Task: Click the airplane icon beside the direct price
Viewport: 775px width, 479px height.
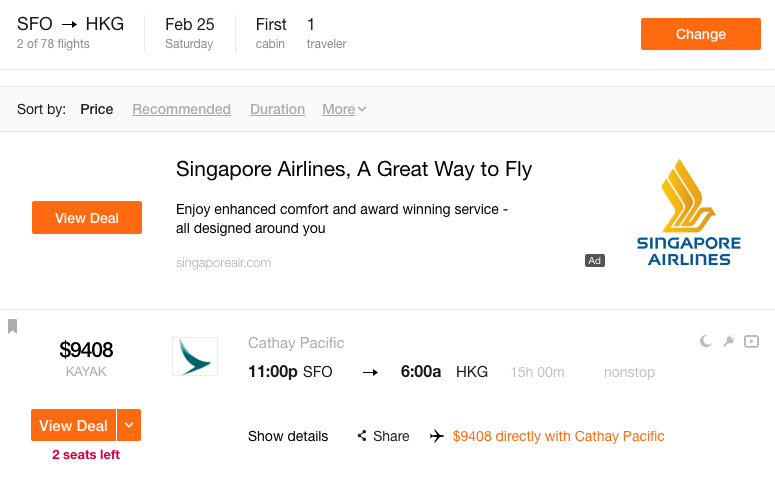Action: click(x=436, y=436)
